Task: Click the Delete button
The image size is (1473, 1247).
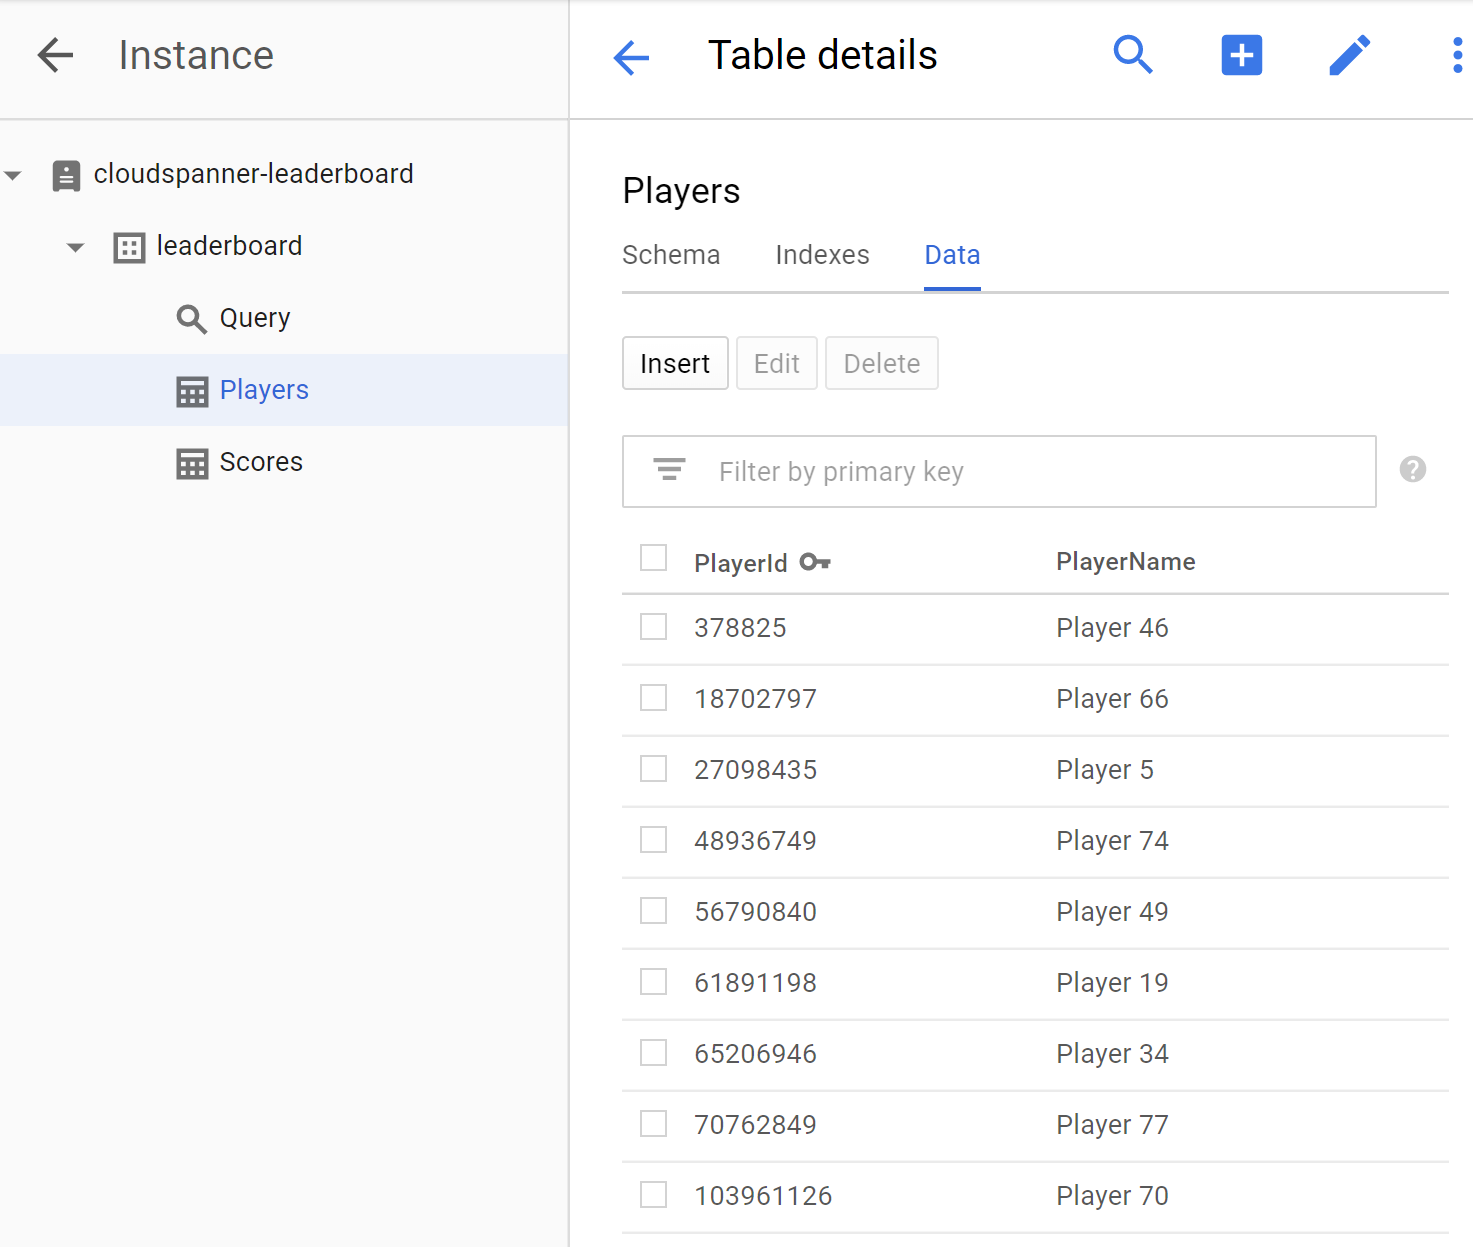Action: tap(880, 363)
